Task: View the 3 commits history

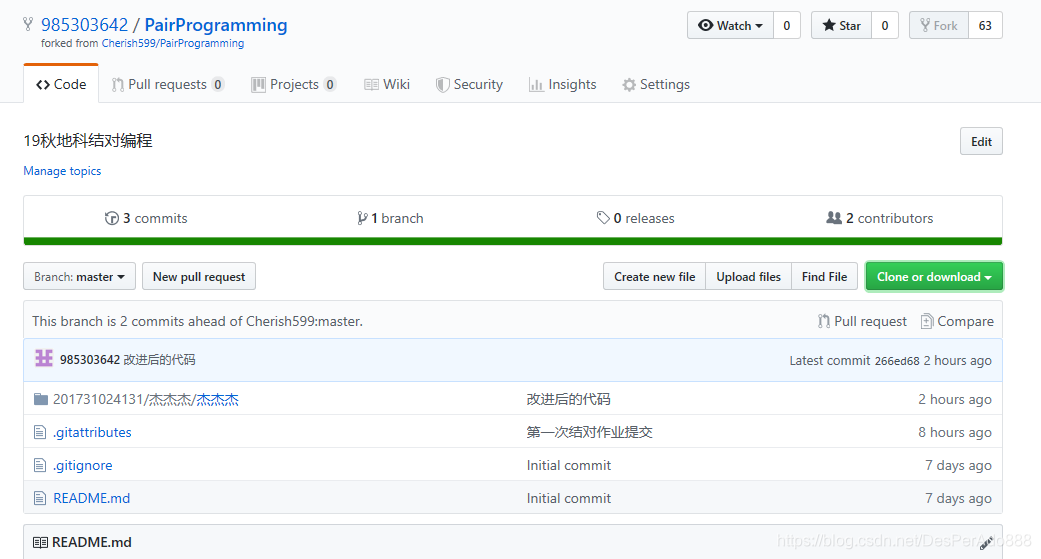Action: (x=146, y=218)
